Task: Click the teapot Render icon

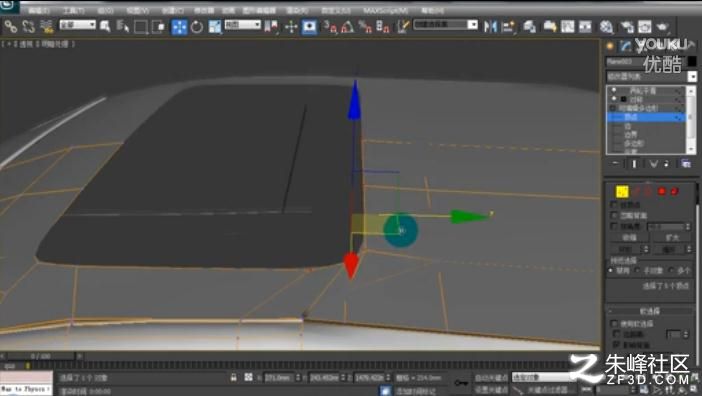Action: click(x=662, y=26)
